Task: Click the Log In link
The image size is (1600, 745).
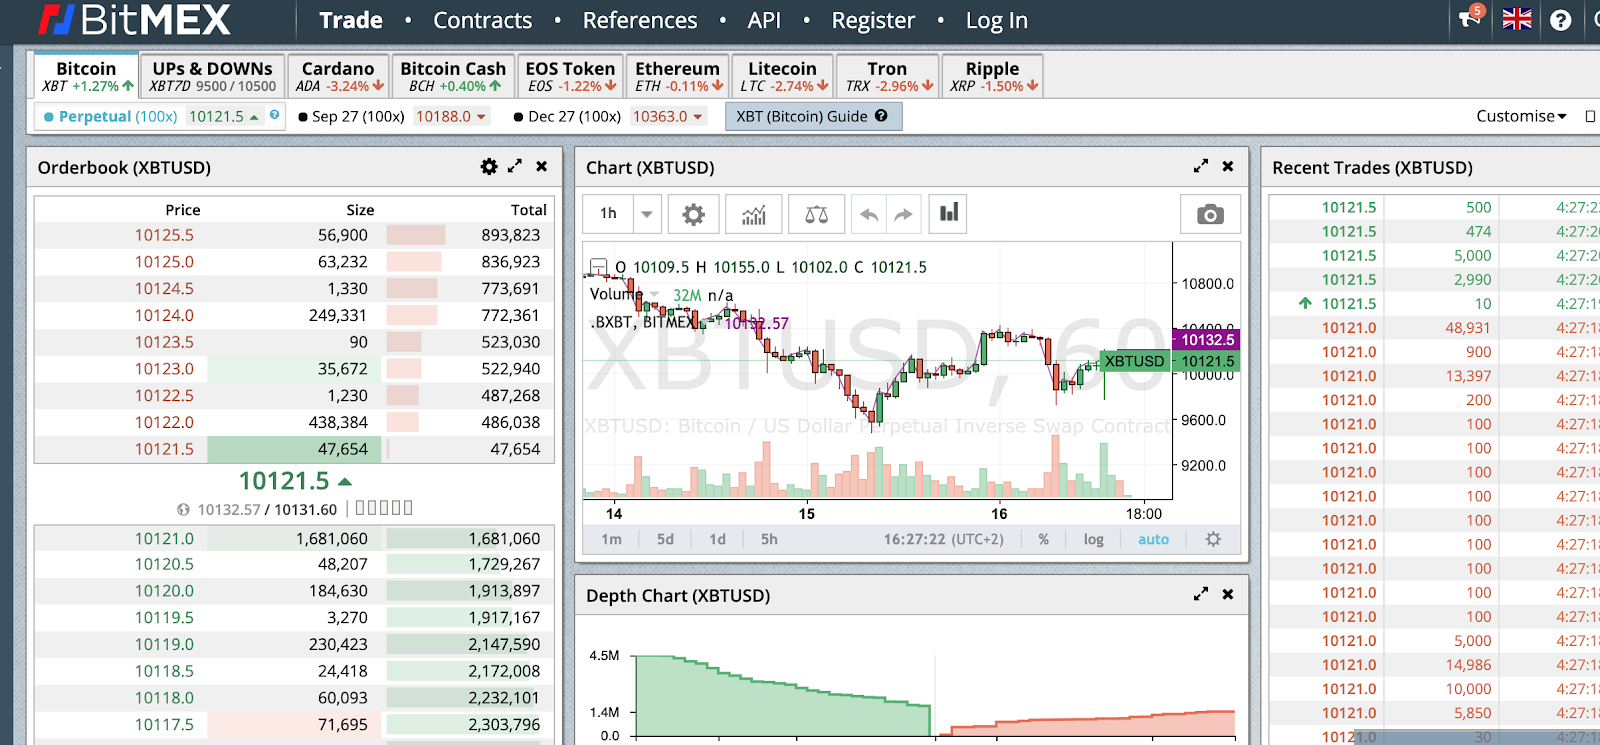Action: click(x=996, y=20)
